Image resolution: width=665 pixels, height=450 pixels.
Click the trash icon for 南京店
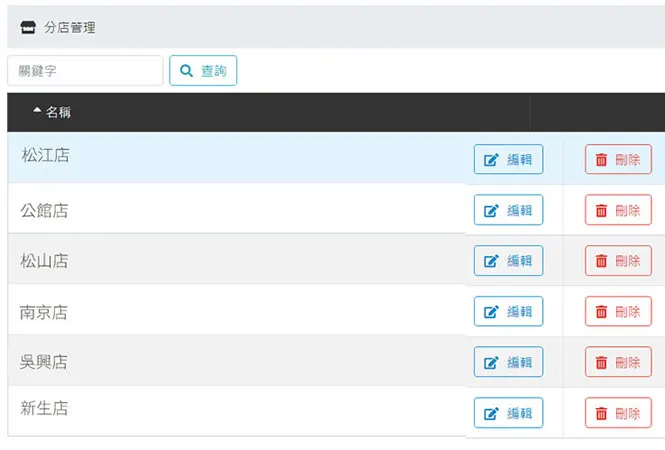[601, 312]
